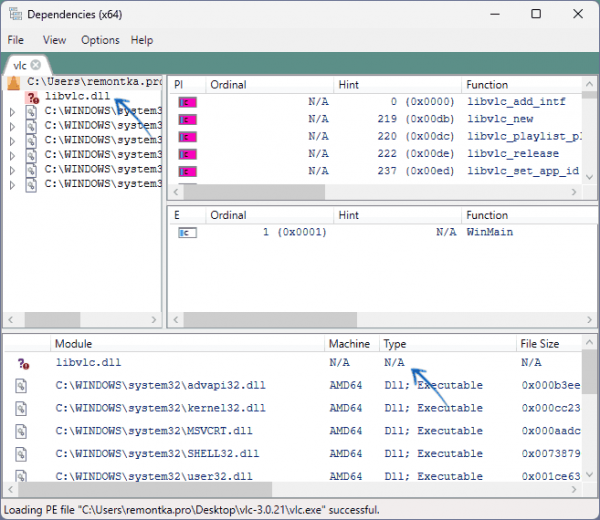Click the magenta import icon beside libvlc_release
600x520 pixels.
(x=188, y=154)
